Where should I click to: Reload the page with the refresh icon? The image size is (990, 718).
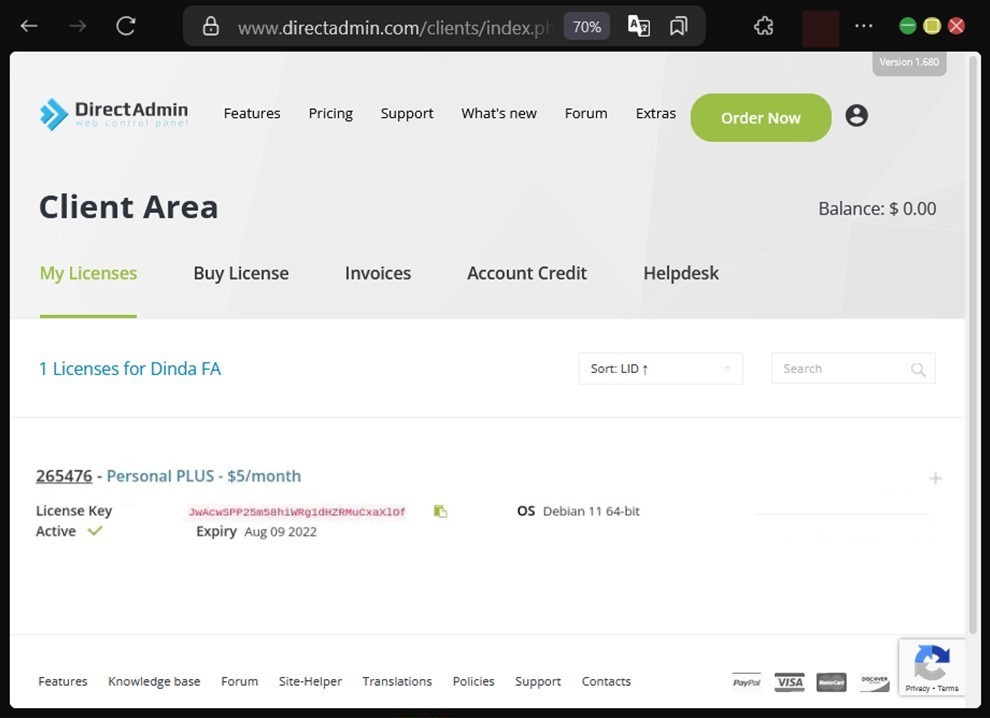click(x=126, y=26)
